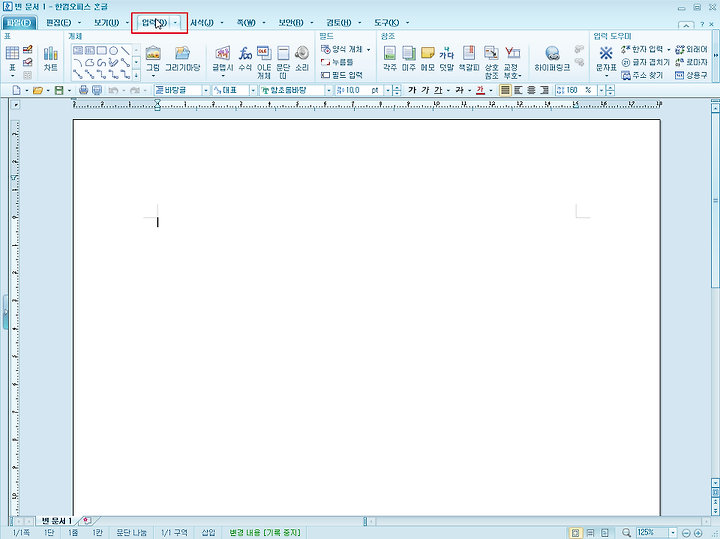Open the 보기(U) menu

pos(106,22)
